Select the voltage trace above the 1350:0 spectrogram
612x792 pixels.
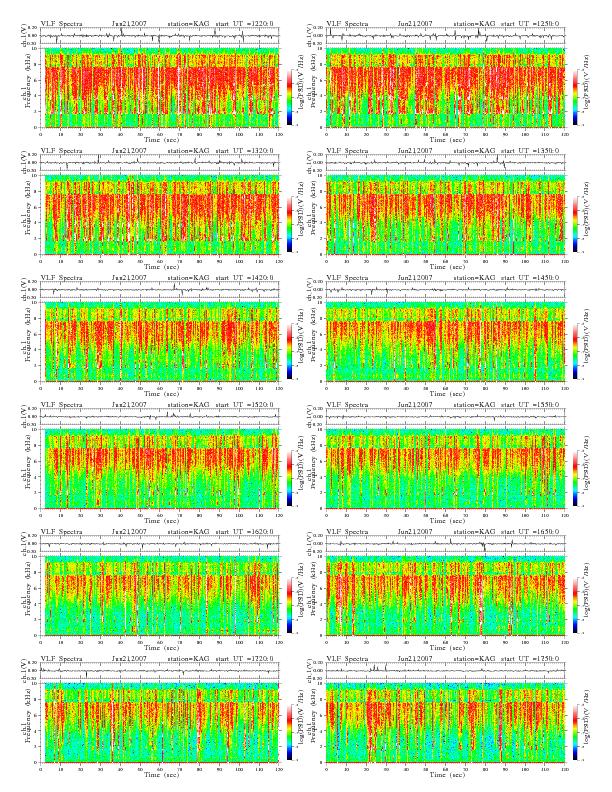click(x=445, y=163)
